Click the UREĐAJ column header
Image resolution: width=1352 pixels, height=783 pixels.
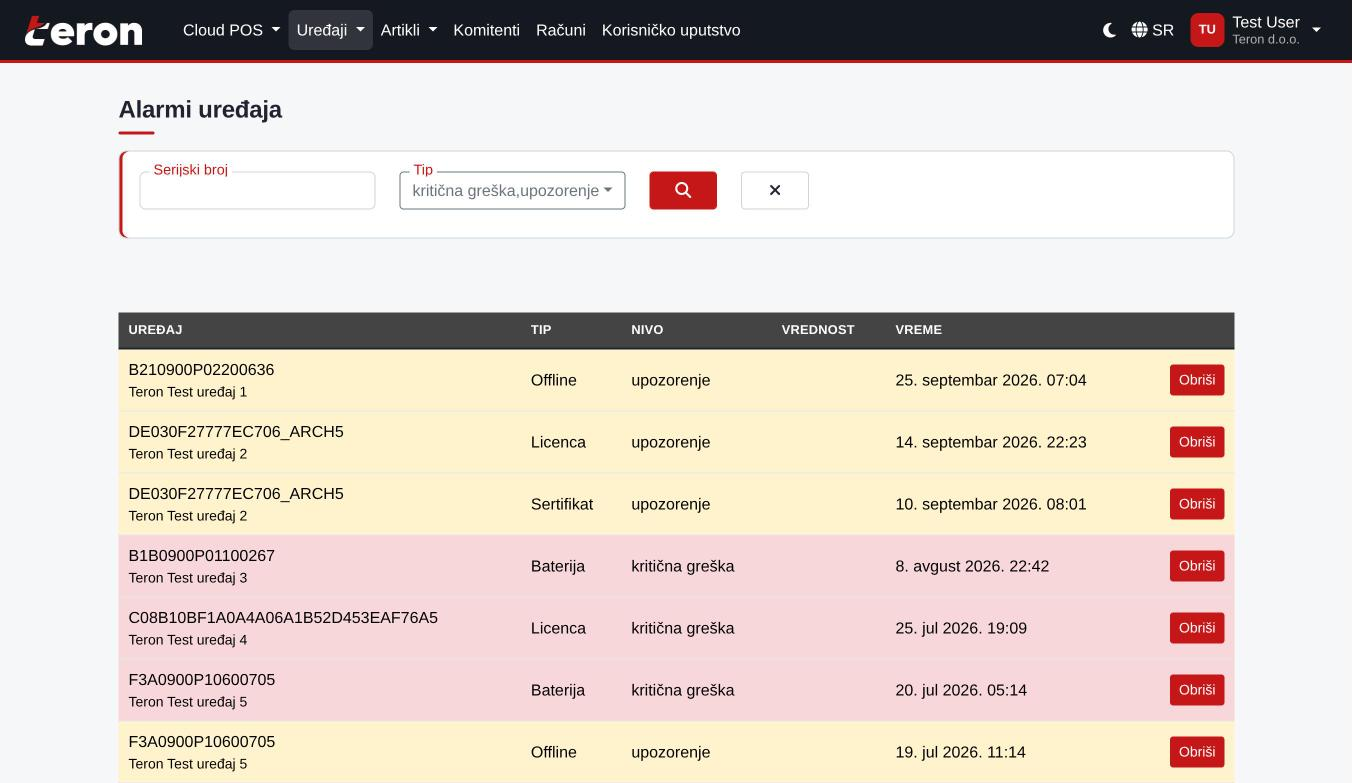pyautogui.click(x=155, y=330)
